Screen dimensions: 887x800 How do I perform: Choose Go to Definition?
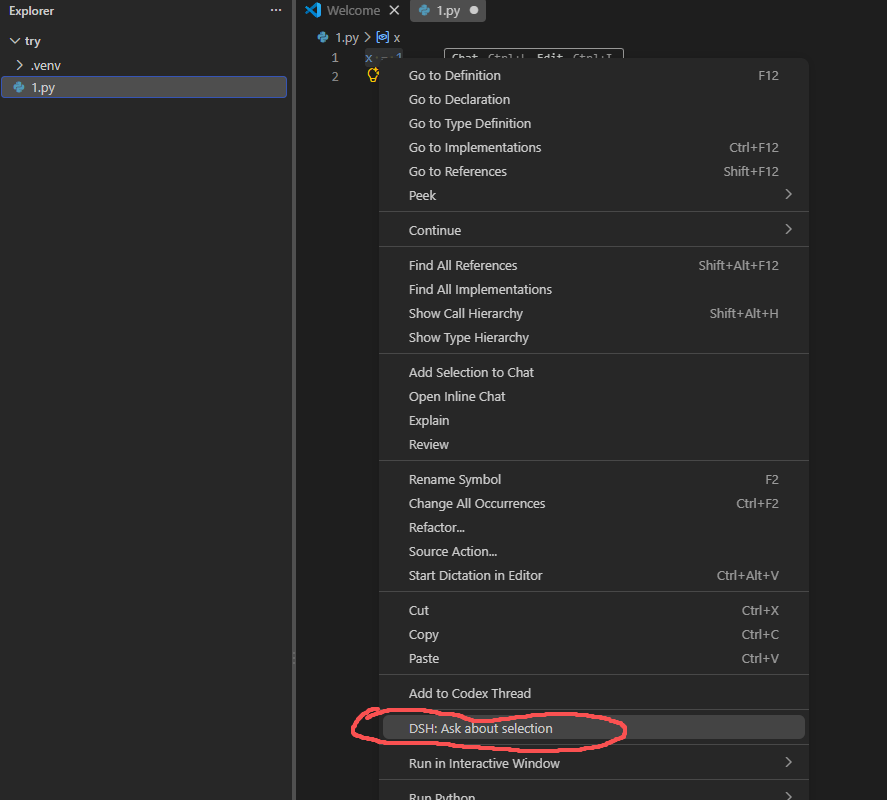pos(593,75)
